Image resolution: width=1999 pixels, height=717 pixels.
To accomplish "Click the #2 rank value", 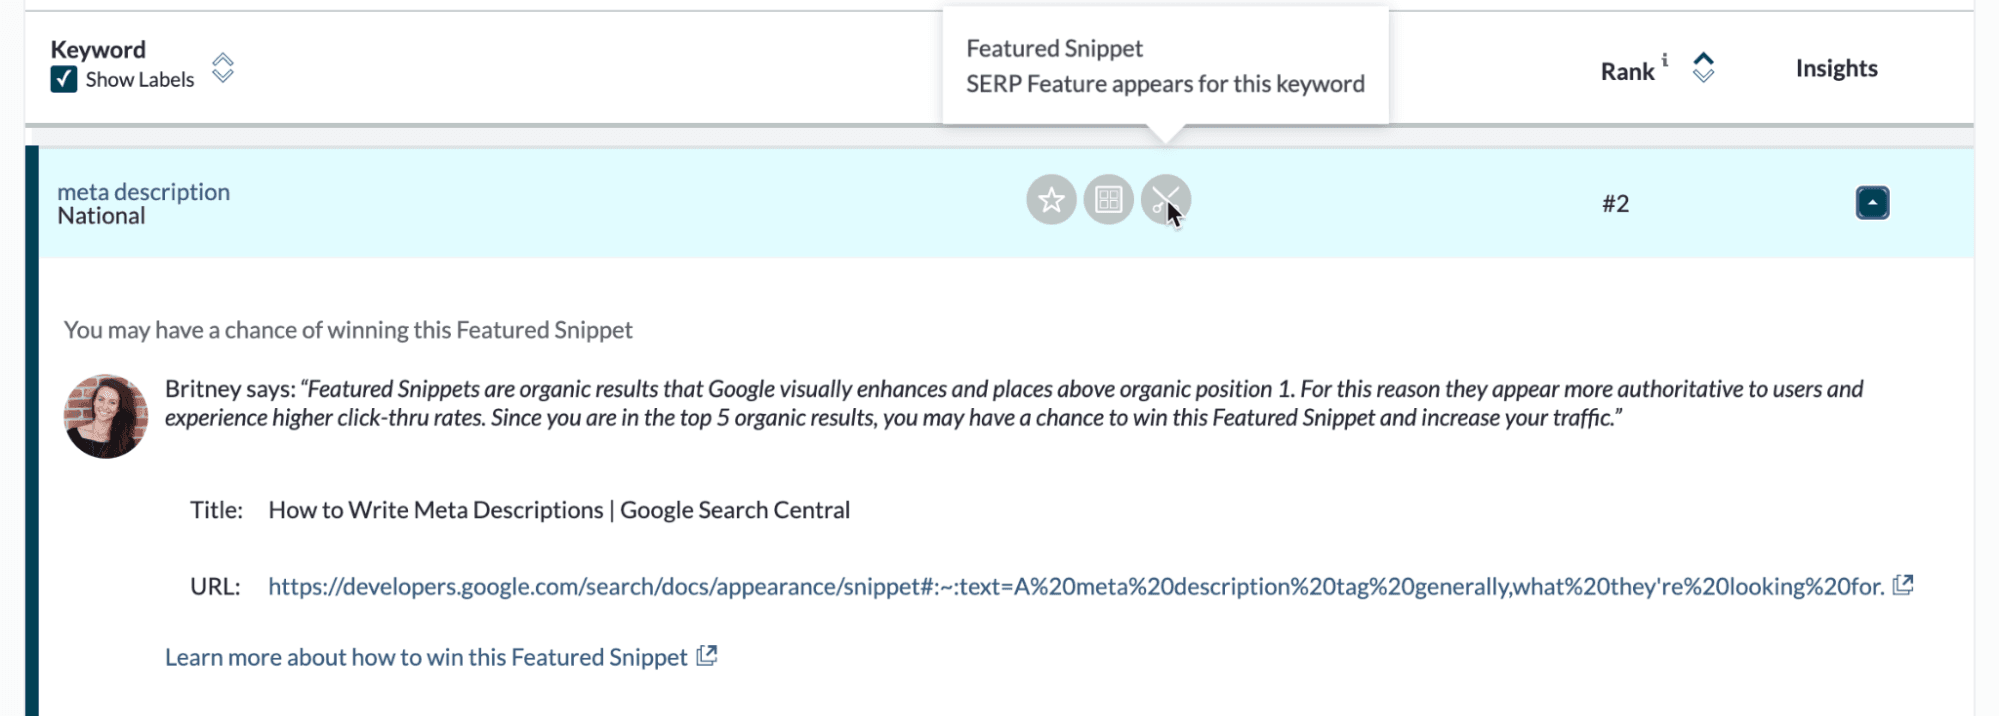I will click(x=1615, y=204).
